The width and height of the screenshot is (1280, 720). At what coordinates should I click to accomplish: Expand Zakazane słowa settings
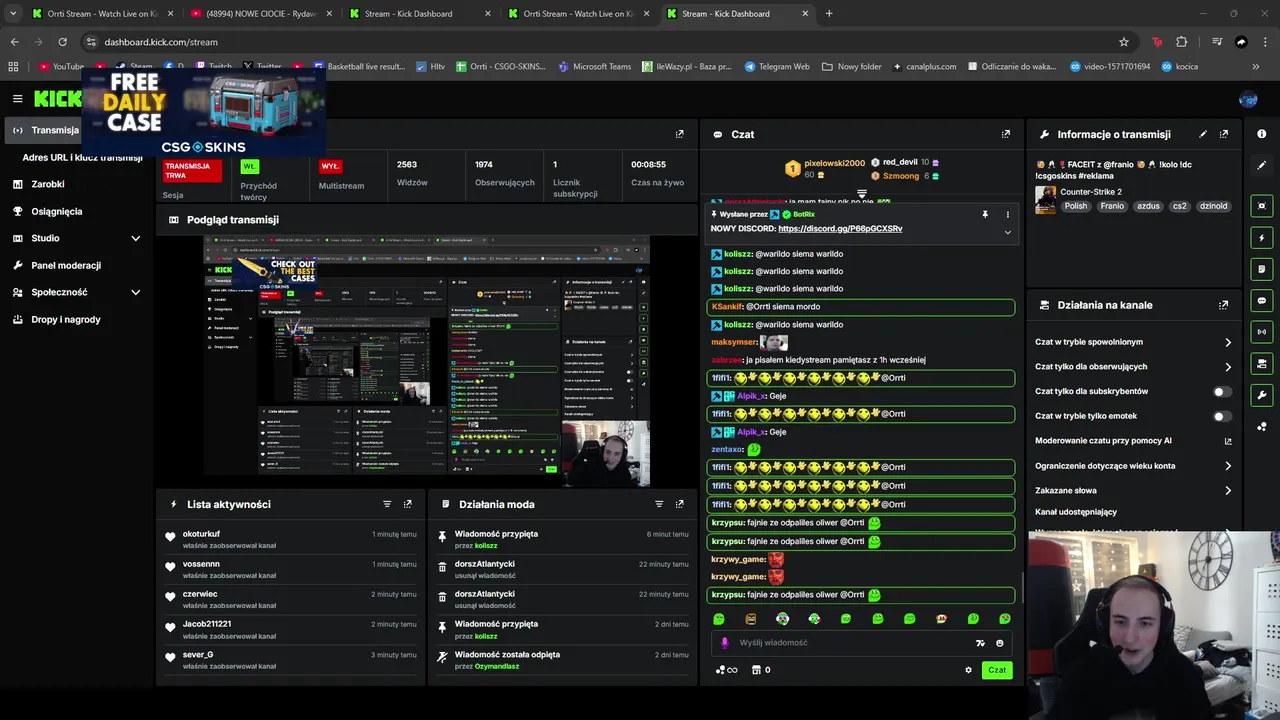pyautogui.click(x=1228, y=491)
